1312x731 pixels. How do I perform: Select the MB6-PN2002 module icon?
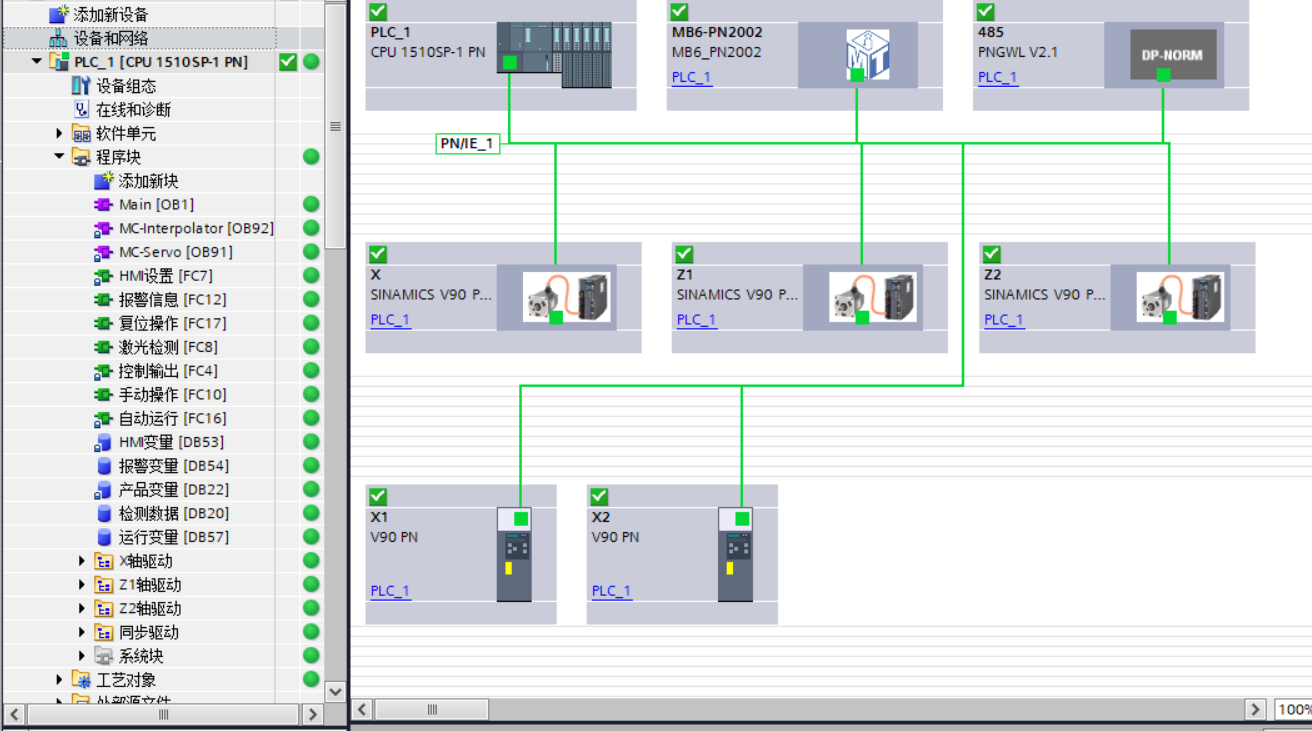click(867, 55)
